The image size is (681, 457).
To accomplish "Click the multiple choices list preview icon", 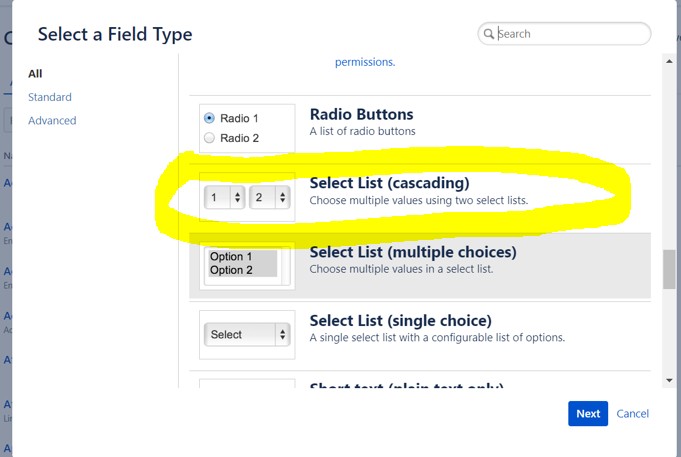I will point(247,266).
